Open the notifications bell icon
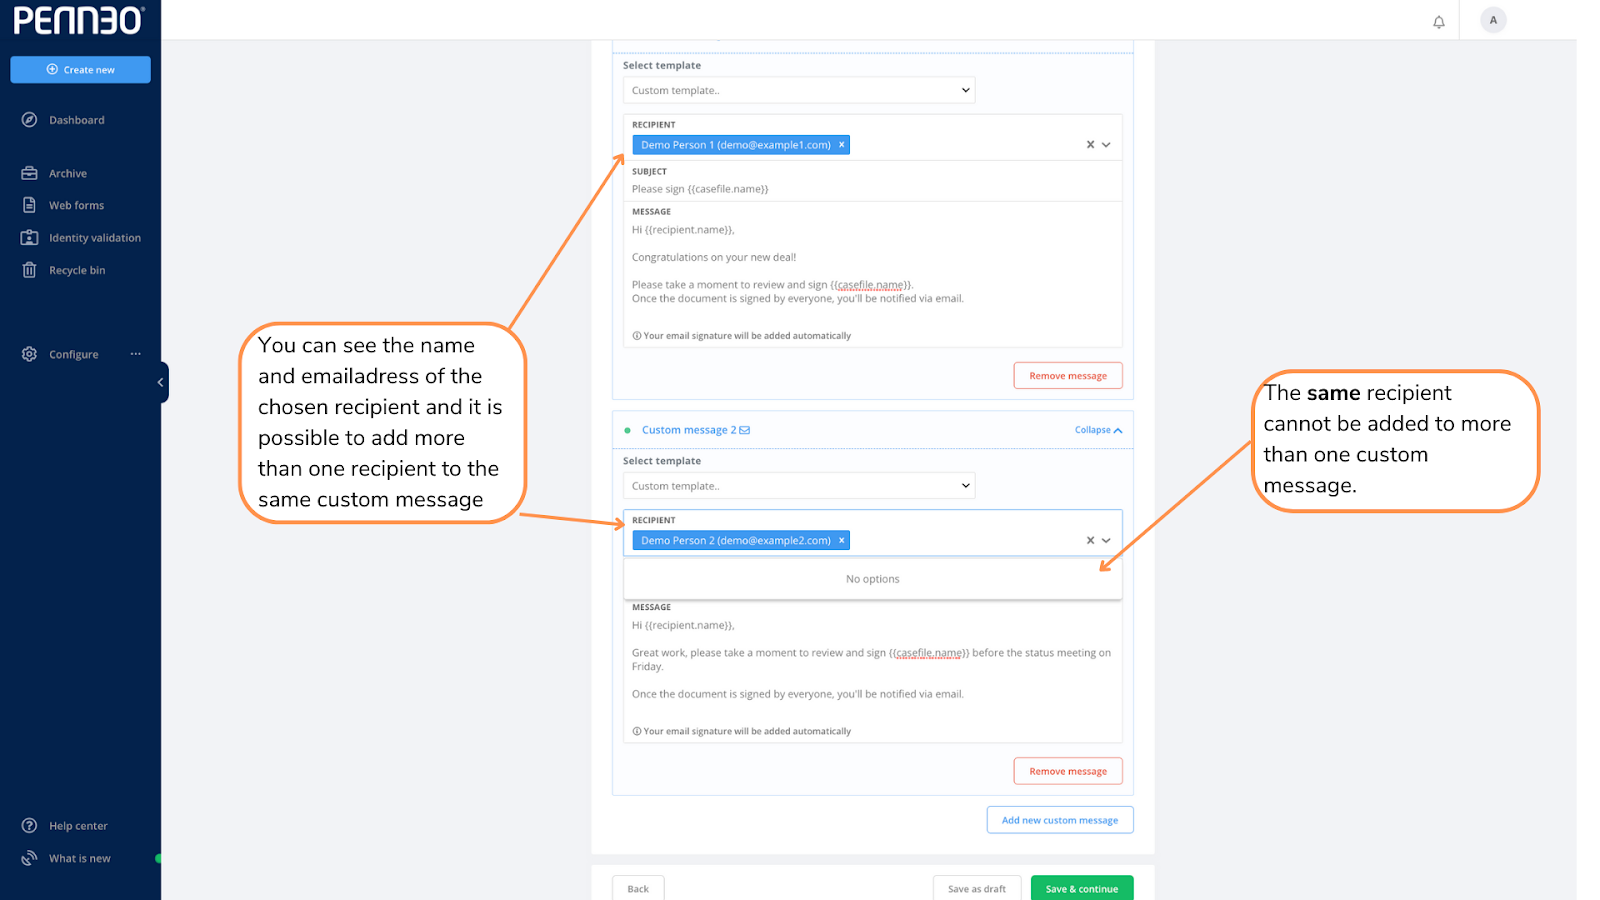The height and width of the screenshot is (900, 1600). click(1438, 21)
